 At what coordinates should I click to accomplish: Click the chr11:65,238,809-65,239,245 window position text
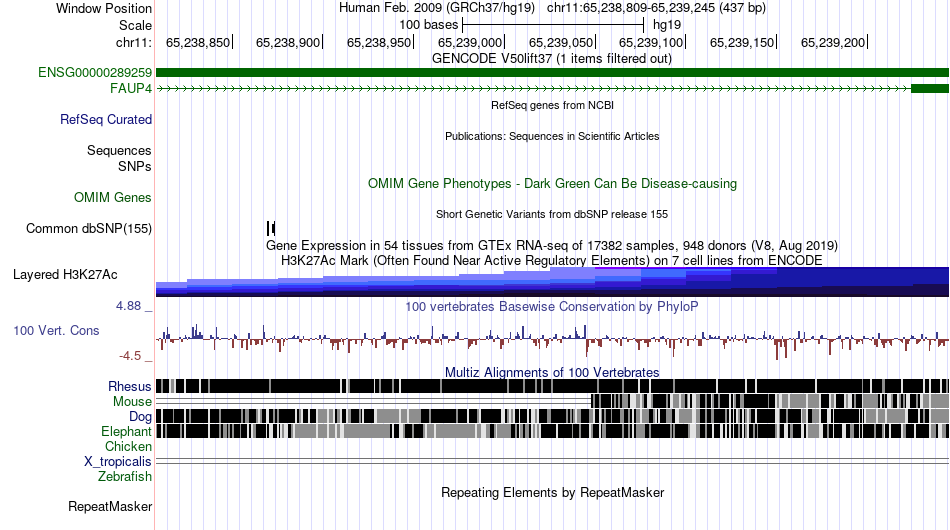point(656,8)
